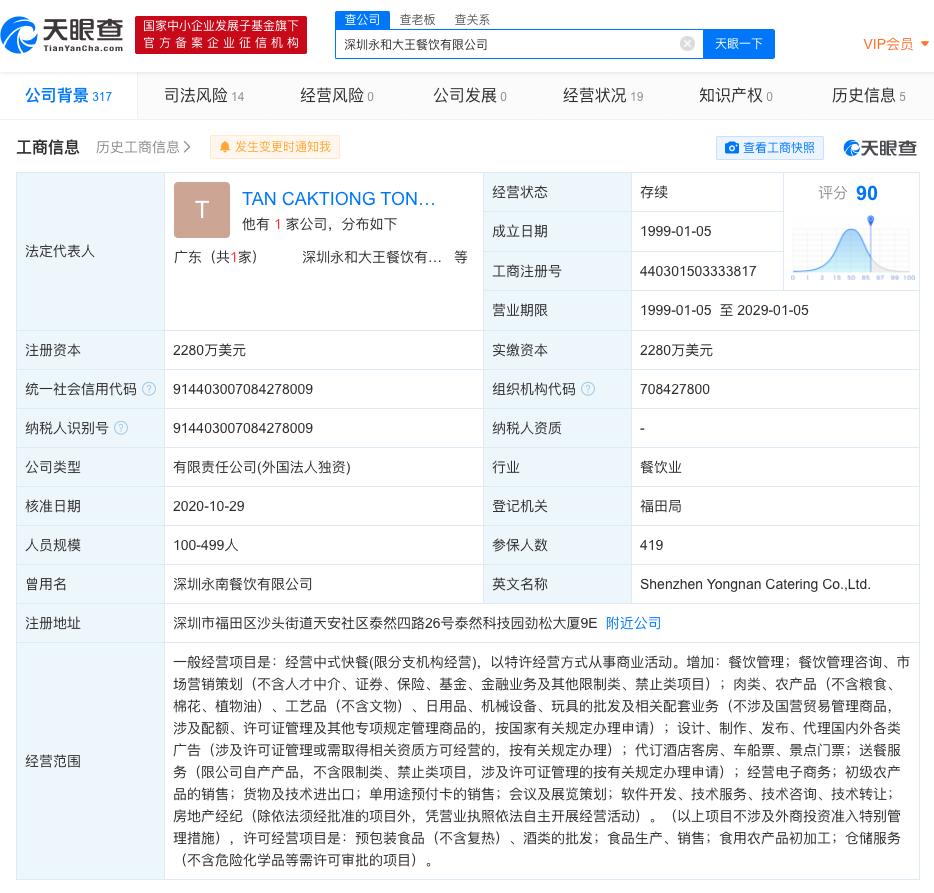
Task: Click the legal representative avatar T
Action: [201, 209]
